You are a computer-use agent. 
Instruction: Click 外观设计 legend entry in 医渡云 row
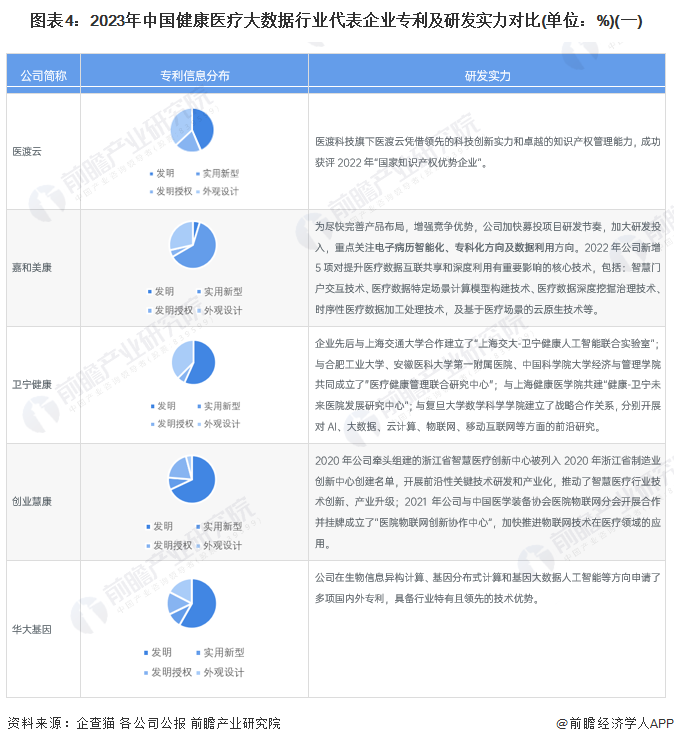[x=217, y=191]
